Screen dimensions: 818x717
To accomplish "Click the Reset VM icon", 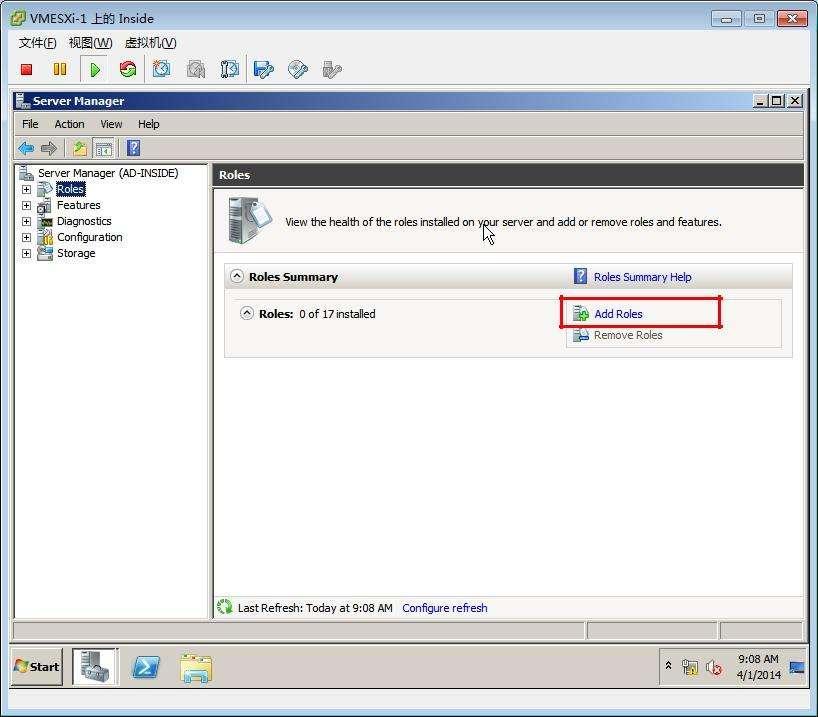I will pos(128,69).
